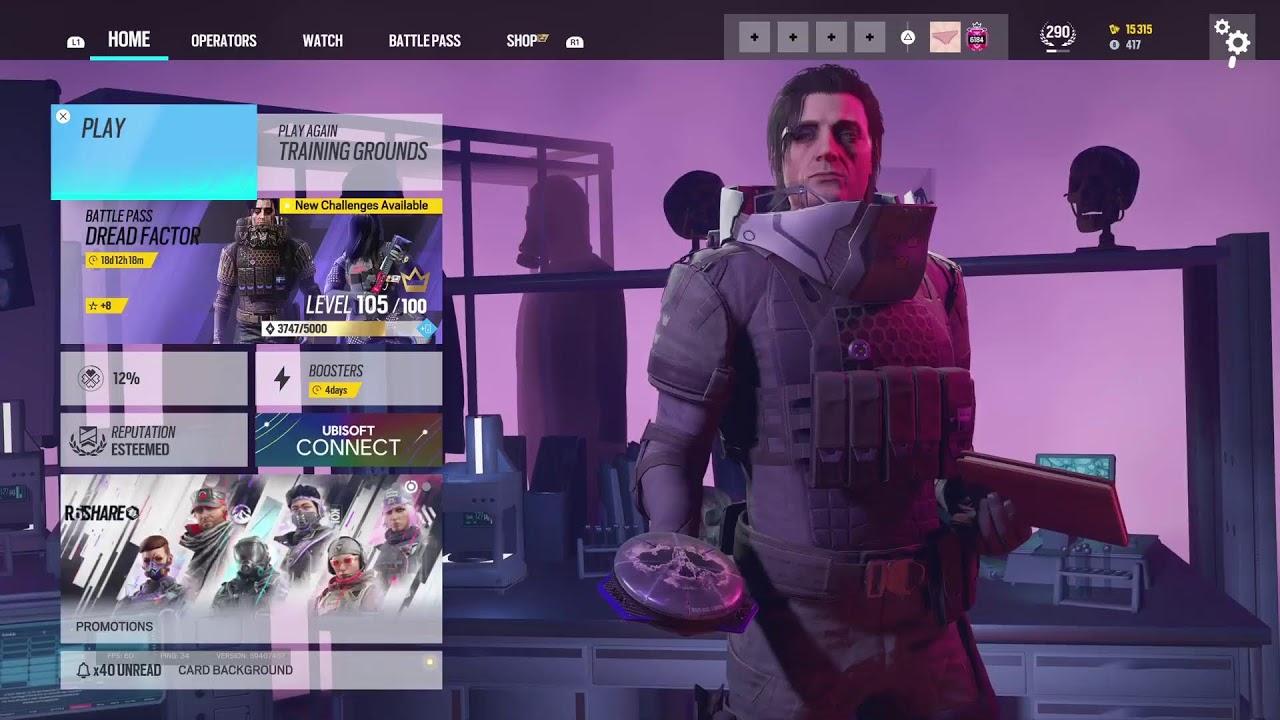Click the first empty squad slot plus
The height and width of the screenshot is (720, 1280).
tap(754, 38)
